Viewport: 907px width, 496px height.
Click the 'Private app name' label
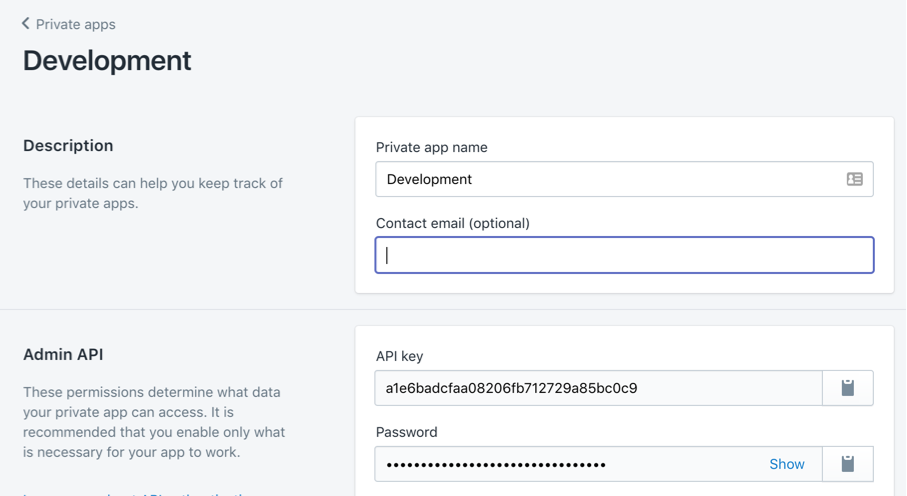click(432, 148)
